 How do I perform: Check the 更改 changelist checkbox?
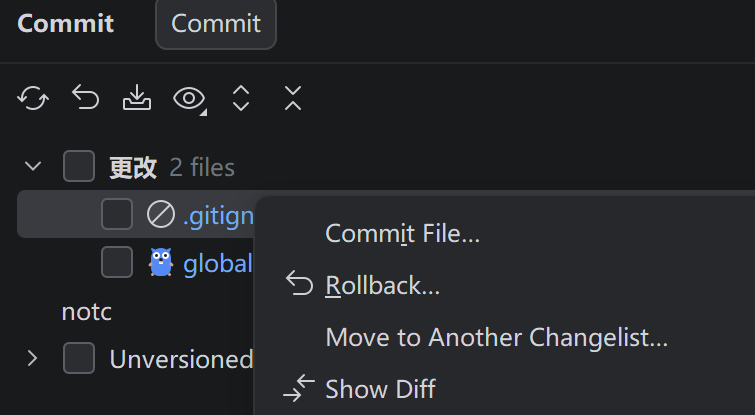(x=79, y=166)
